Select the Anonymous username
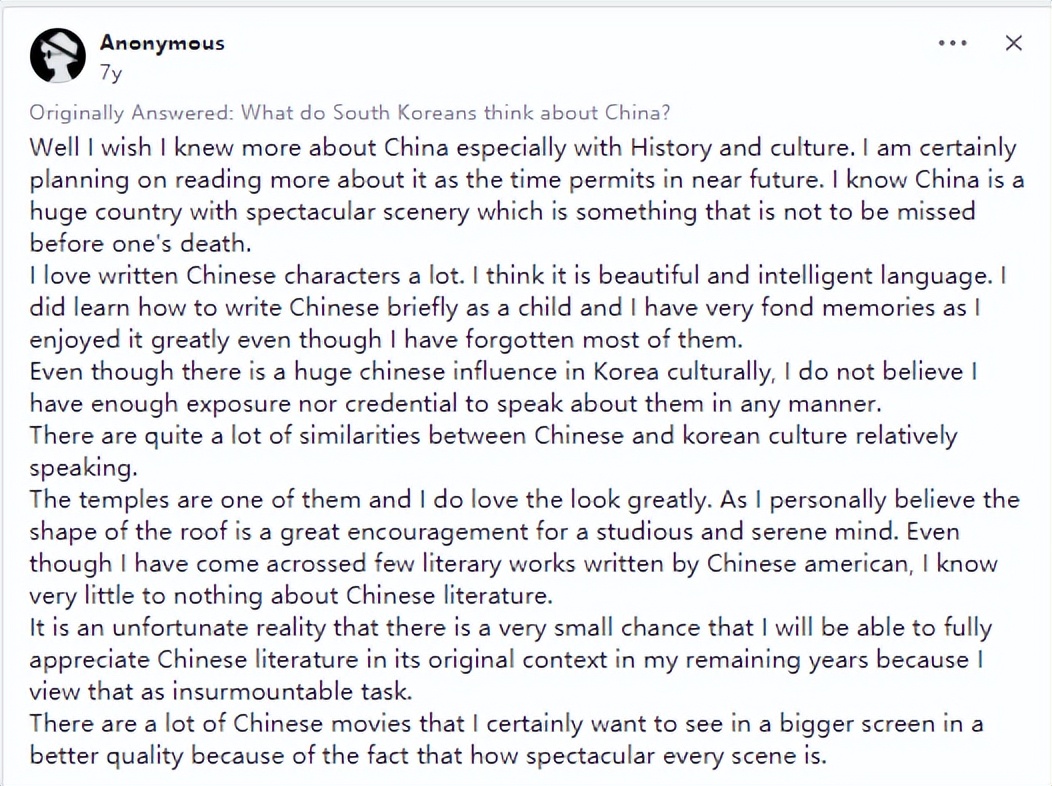 (x=161, y=42)
